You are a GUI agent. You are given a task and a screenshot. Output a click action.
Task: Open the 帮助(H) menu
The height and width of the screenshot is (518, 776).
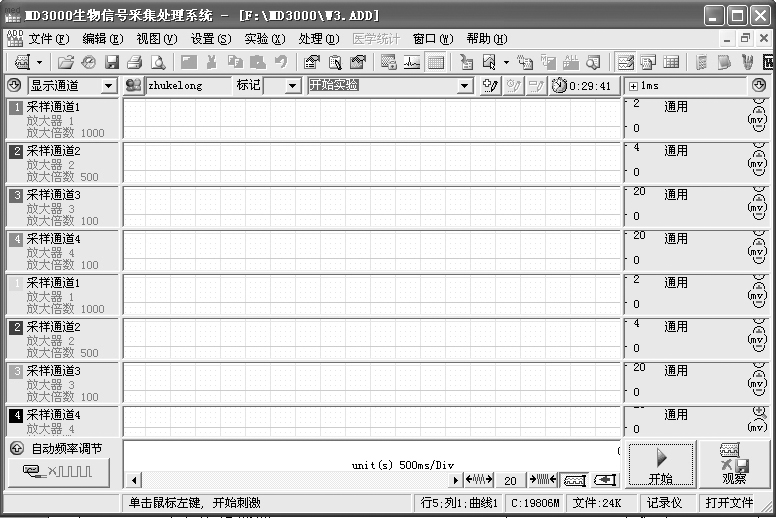coord(486,39)
